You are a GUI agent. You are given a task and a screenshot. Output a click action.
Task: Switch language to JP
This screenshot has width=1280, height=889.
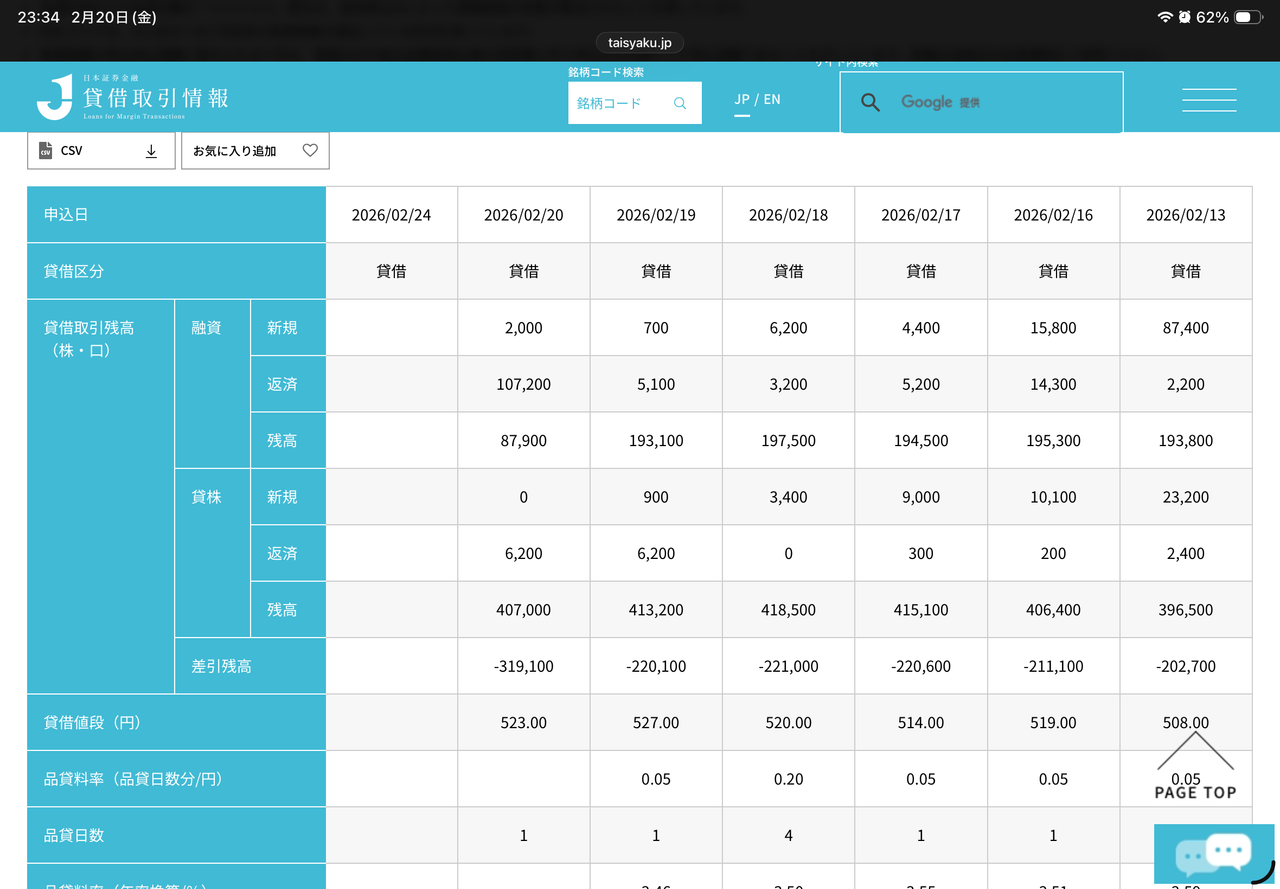[x=742, y=100]
